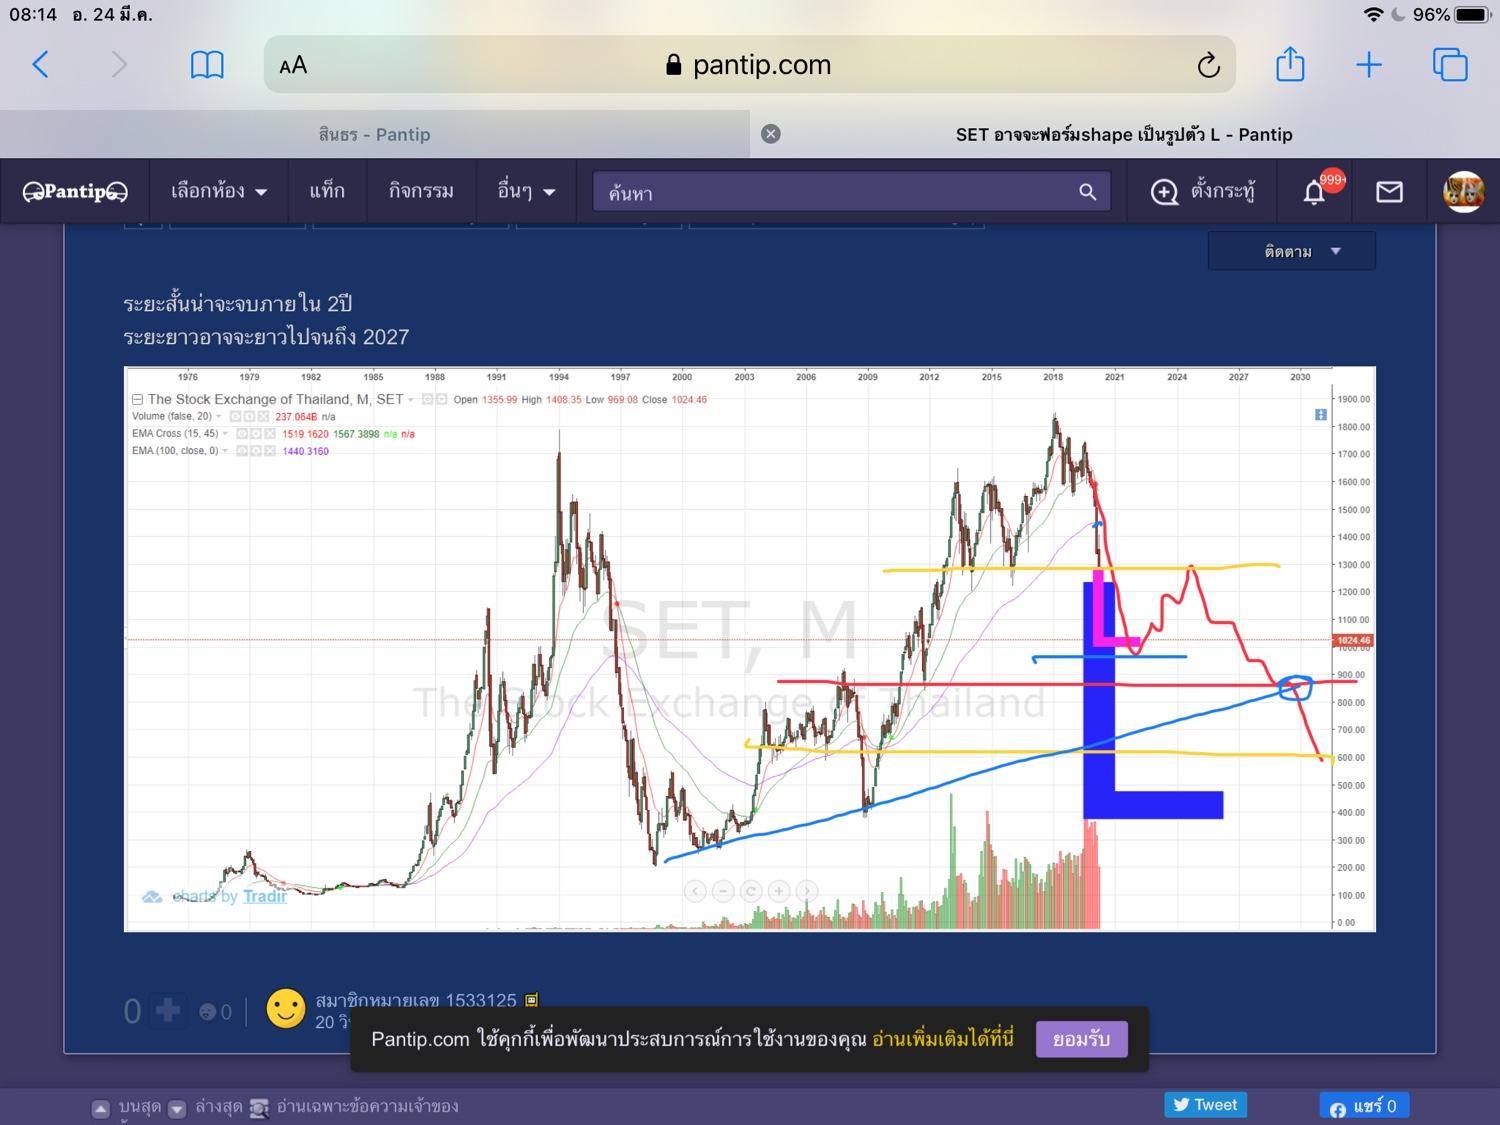Add a new Safari tab
Image resolution: width=1500 pixels, height=1125 pixels.
[1369, 65]
